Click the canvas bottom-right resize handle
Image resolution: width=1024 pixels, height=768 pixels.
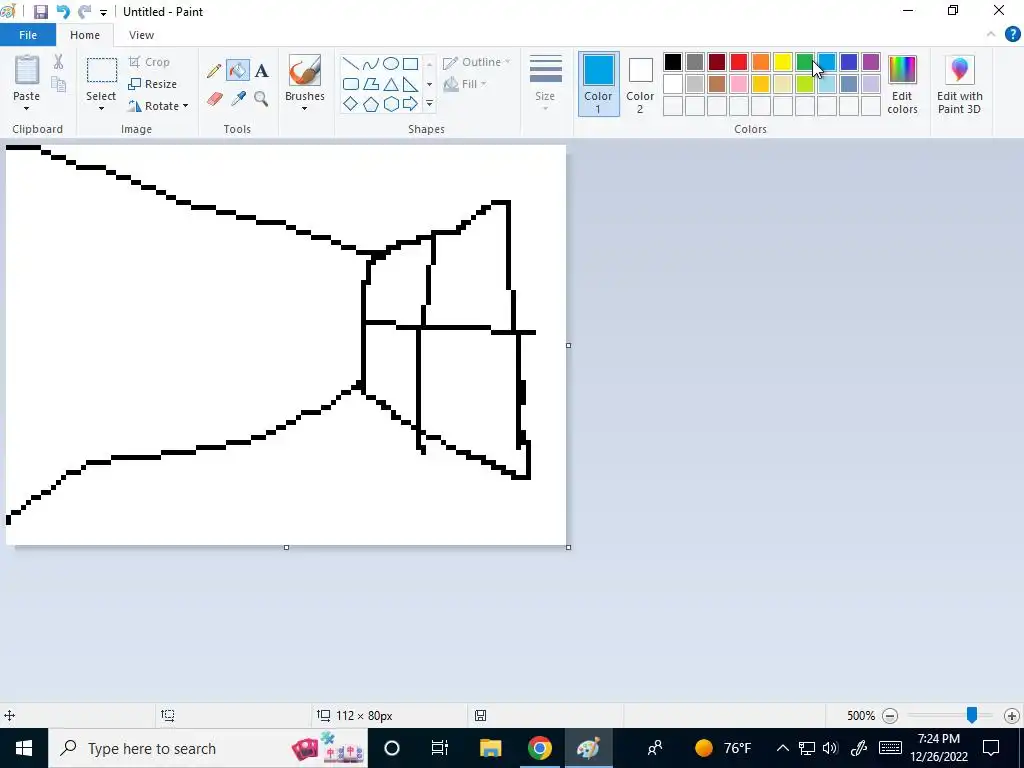(x=568, y=547)
